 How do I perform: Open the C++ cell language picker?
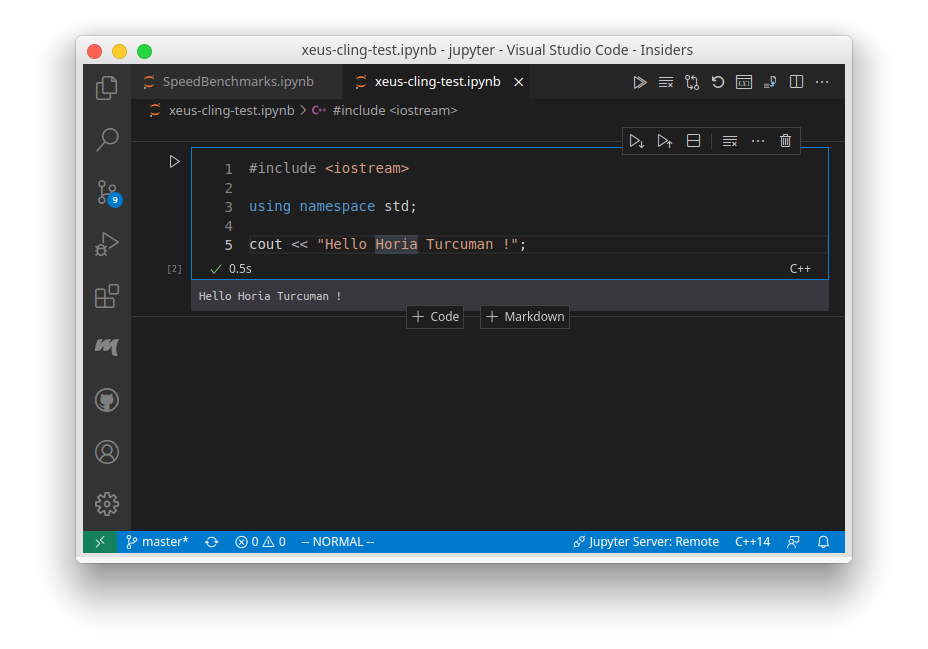point(799,269)
